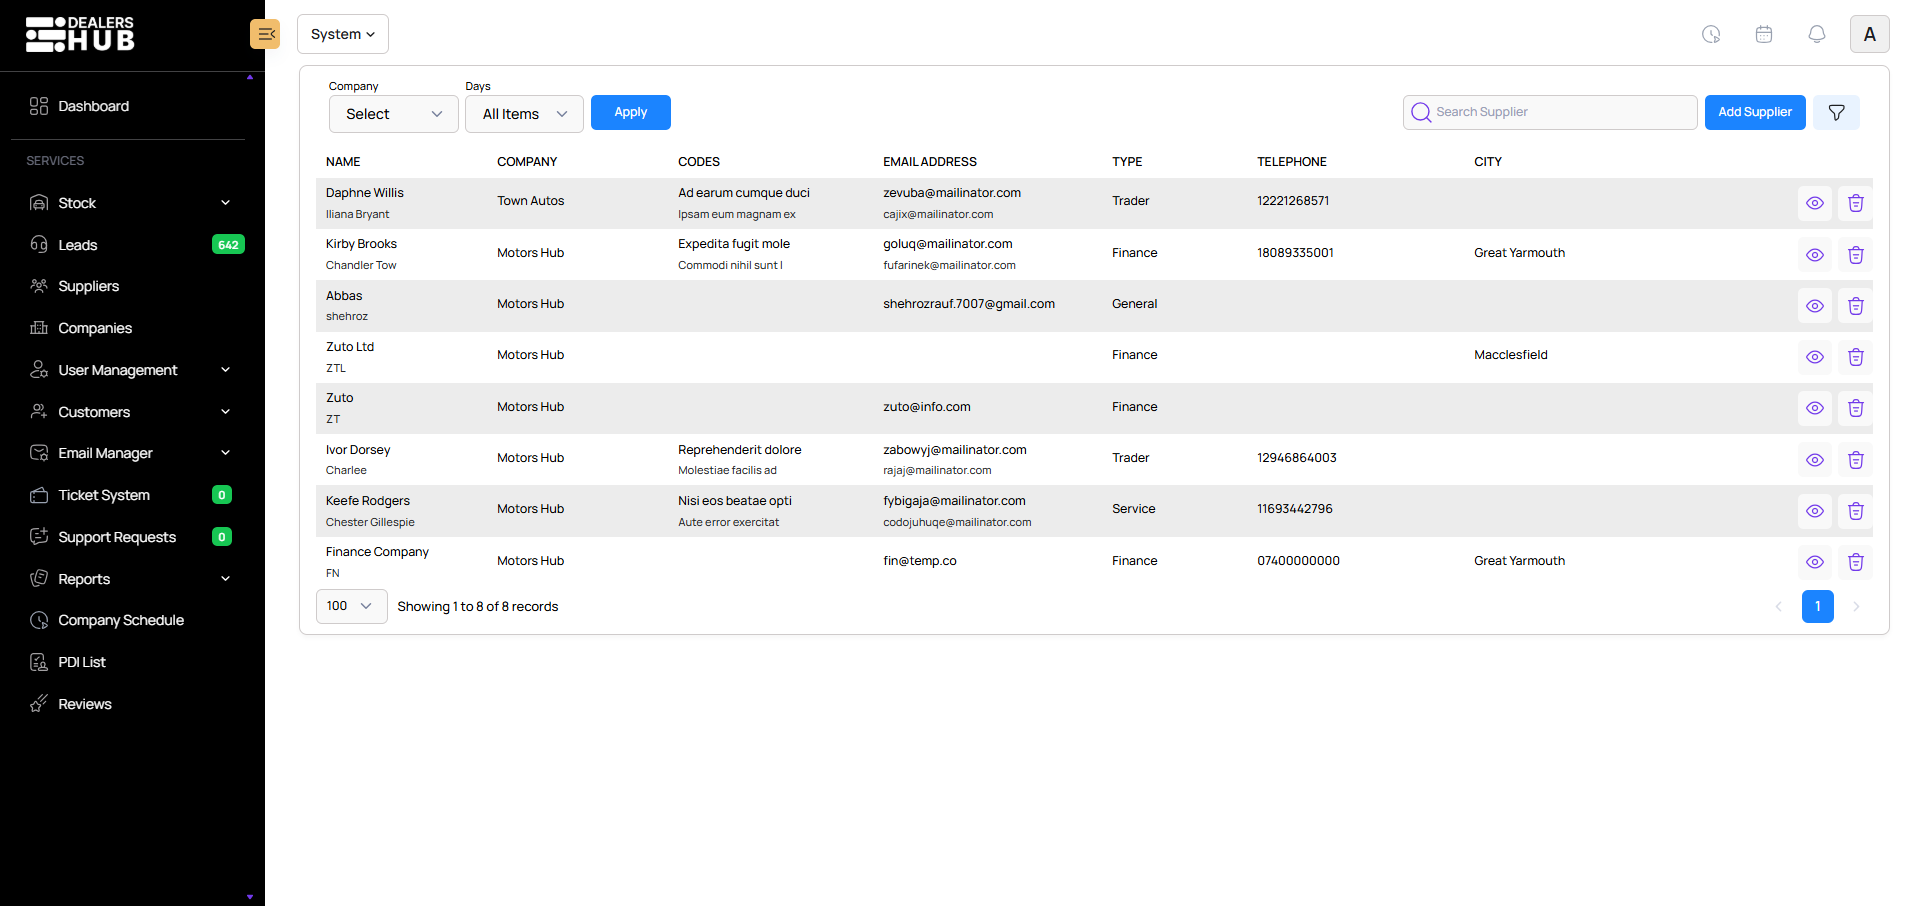Change the page size dropdown showing 100
Screen dimensions: 1915x906
[x=351, y=606]
